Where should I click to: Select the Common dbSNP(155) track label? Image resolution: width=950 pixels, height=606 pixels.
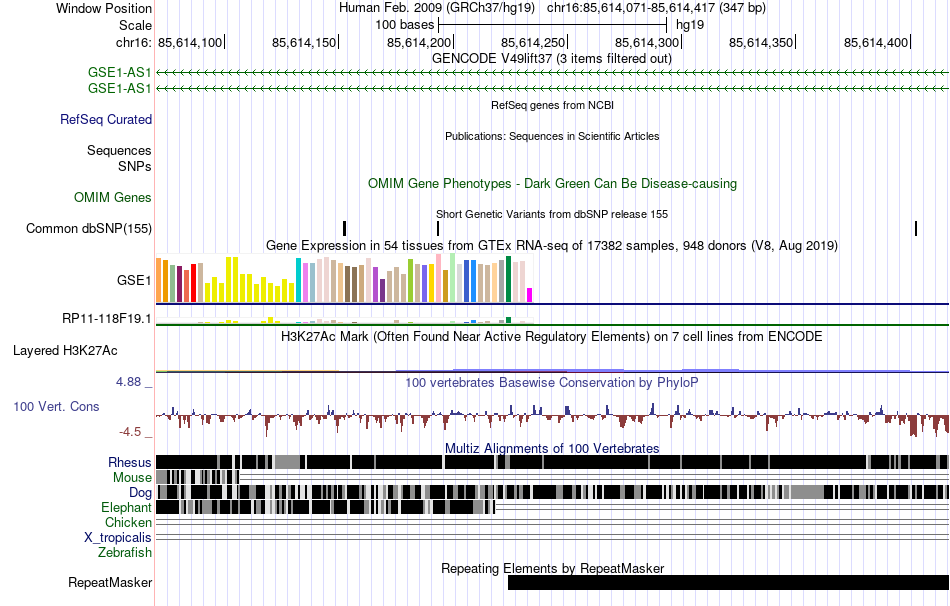coord(89,228)
